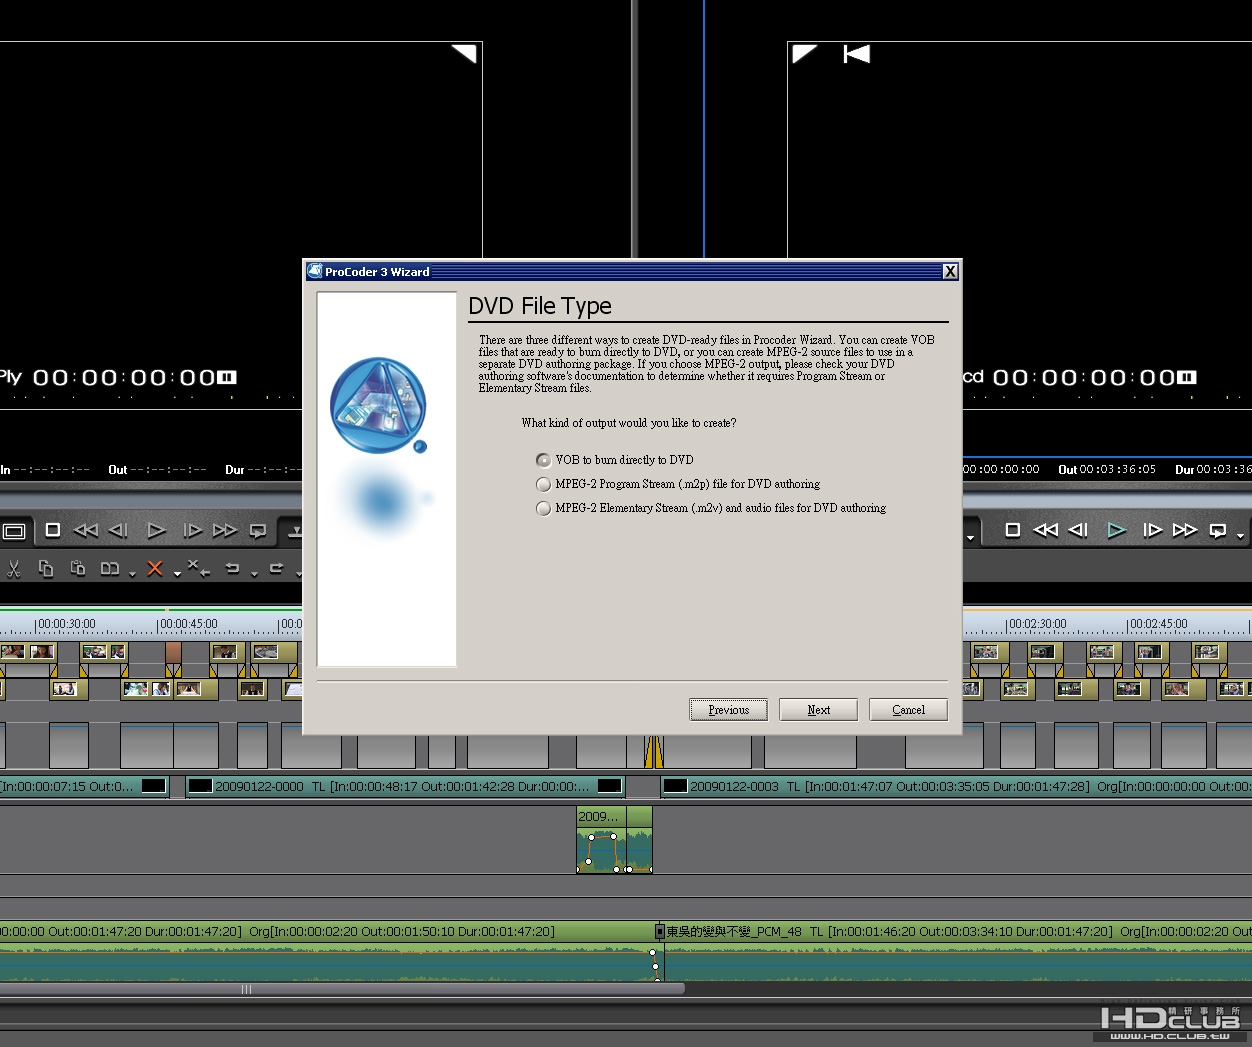1252x1047 pixels.
Task: Open dropdown after recorder loop button
Action: tap(1240, 536)
